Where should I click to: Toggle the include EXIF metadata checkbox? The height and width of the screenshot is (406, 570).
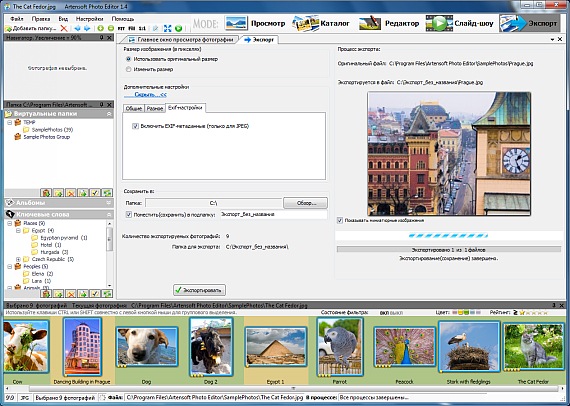(x=135, y=126)
